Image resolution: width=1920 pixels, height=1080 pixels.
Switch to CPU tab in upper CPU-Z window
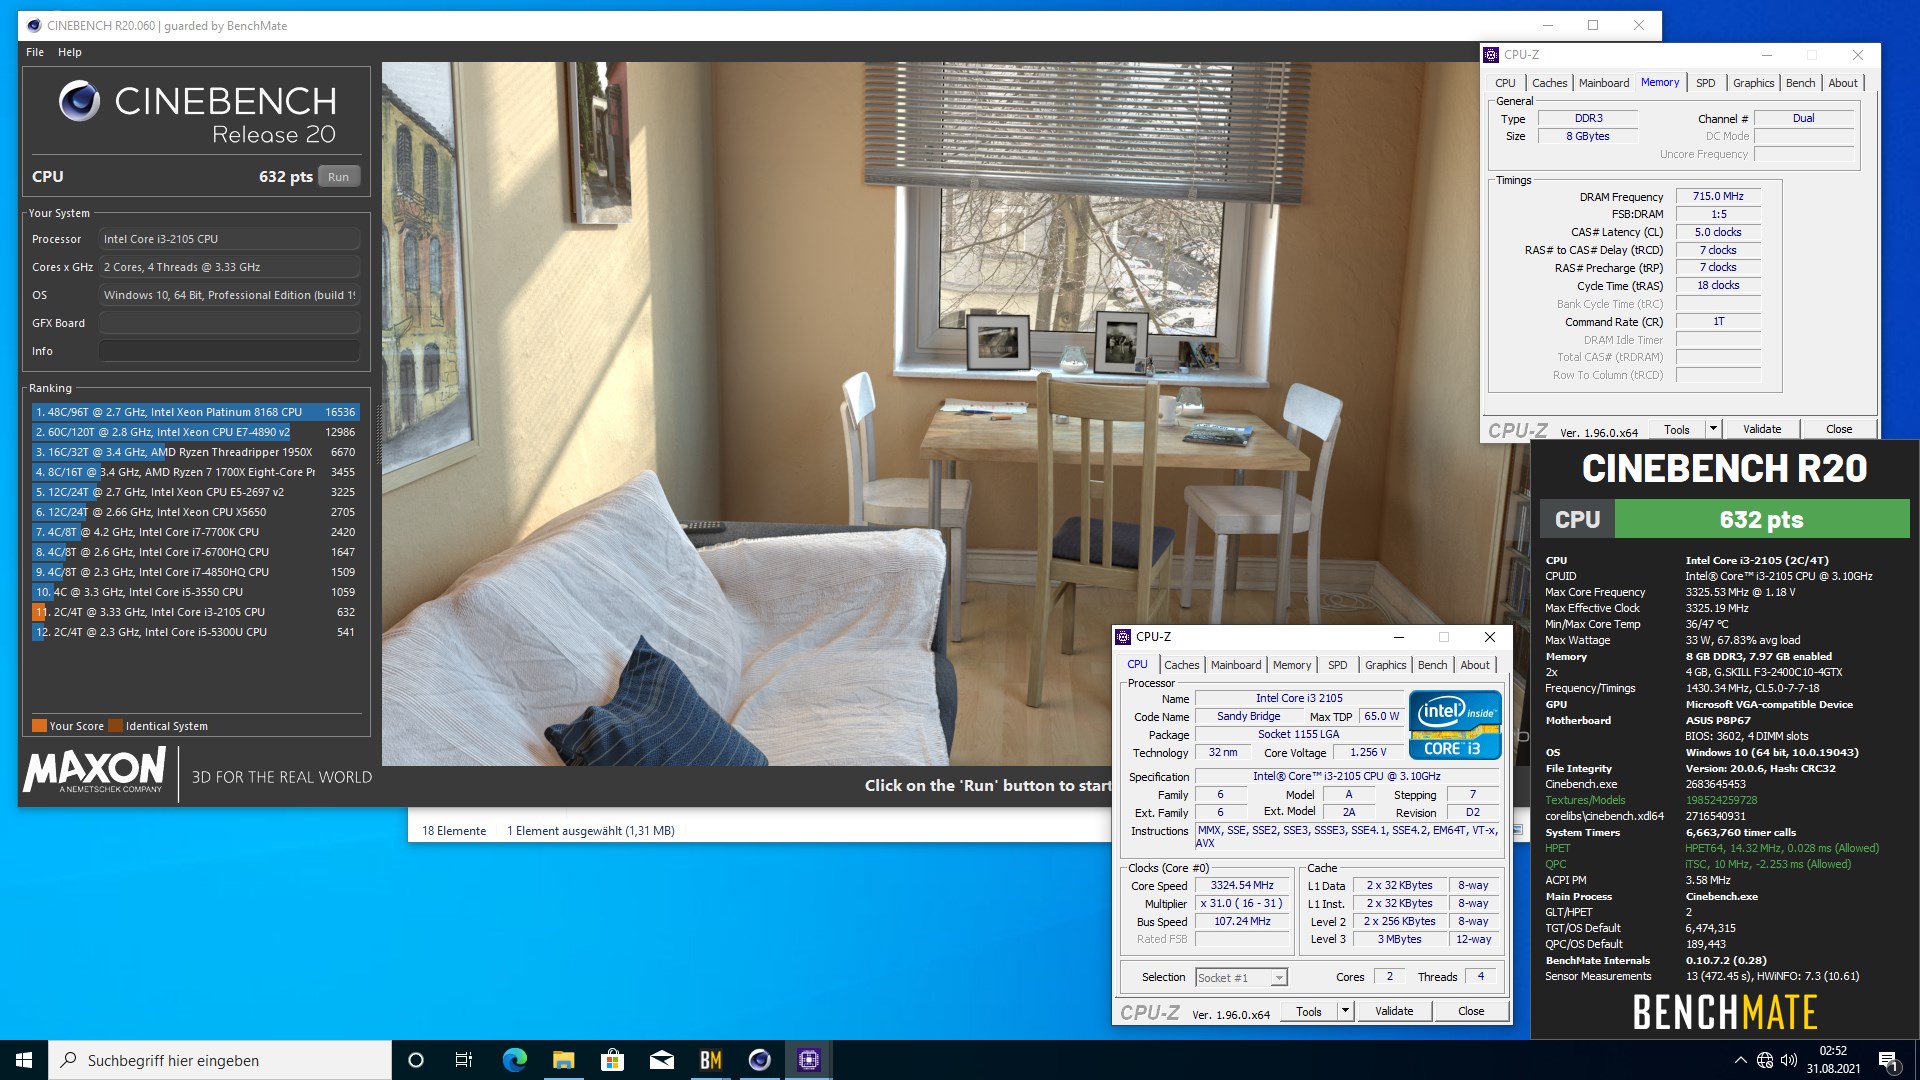[x=1505, y=83]
